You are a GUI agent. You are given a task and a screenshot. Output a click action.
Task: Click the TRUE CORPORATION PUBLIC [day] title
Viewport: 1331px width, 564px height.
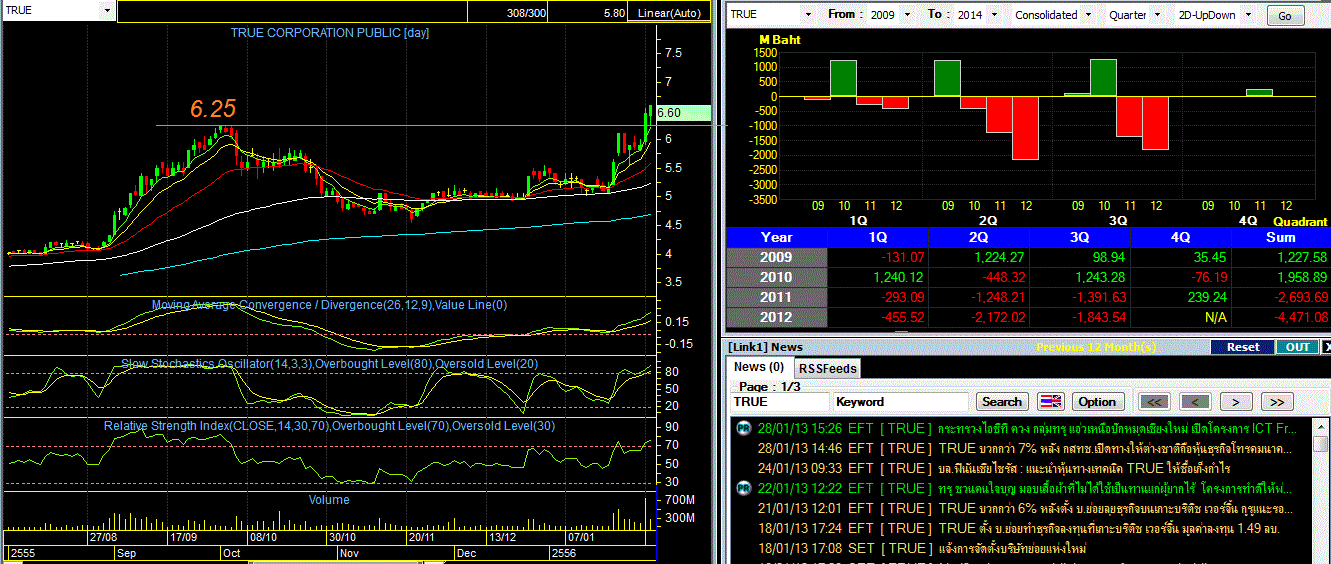coord(329,33)
